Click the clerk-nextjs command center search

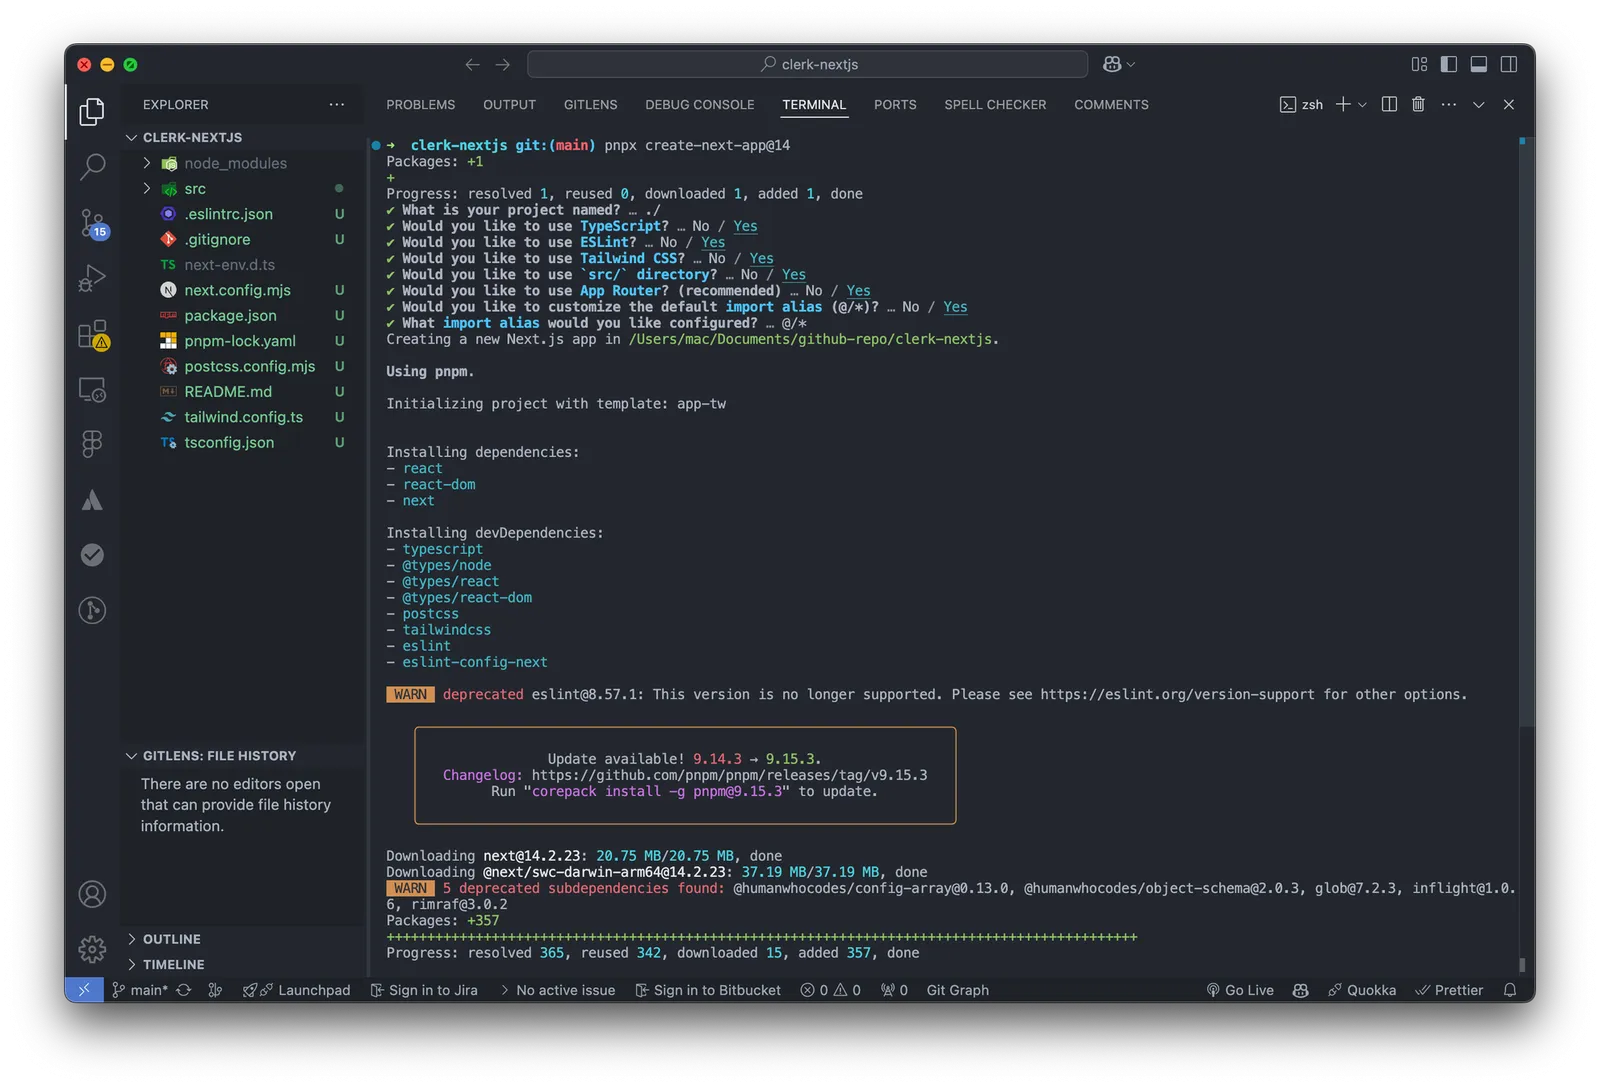point(808,64)
